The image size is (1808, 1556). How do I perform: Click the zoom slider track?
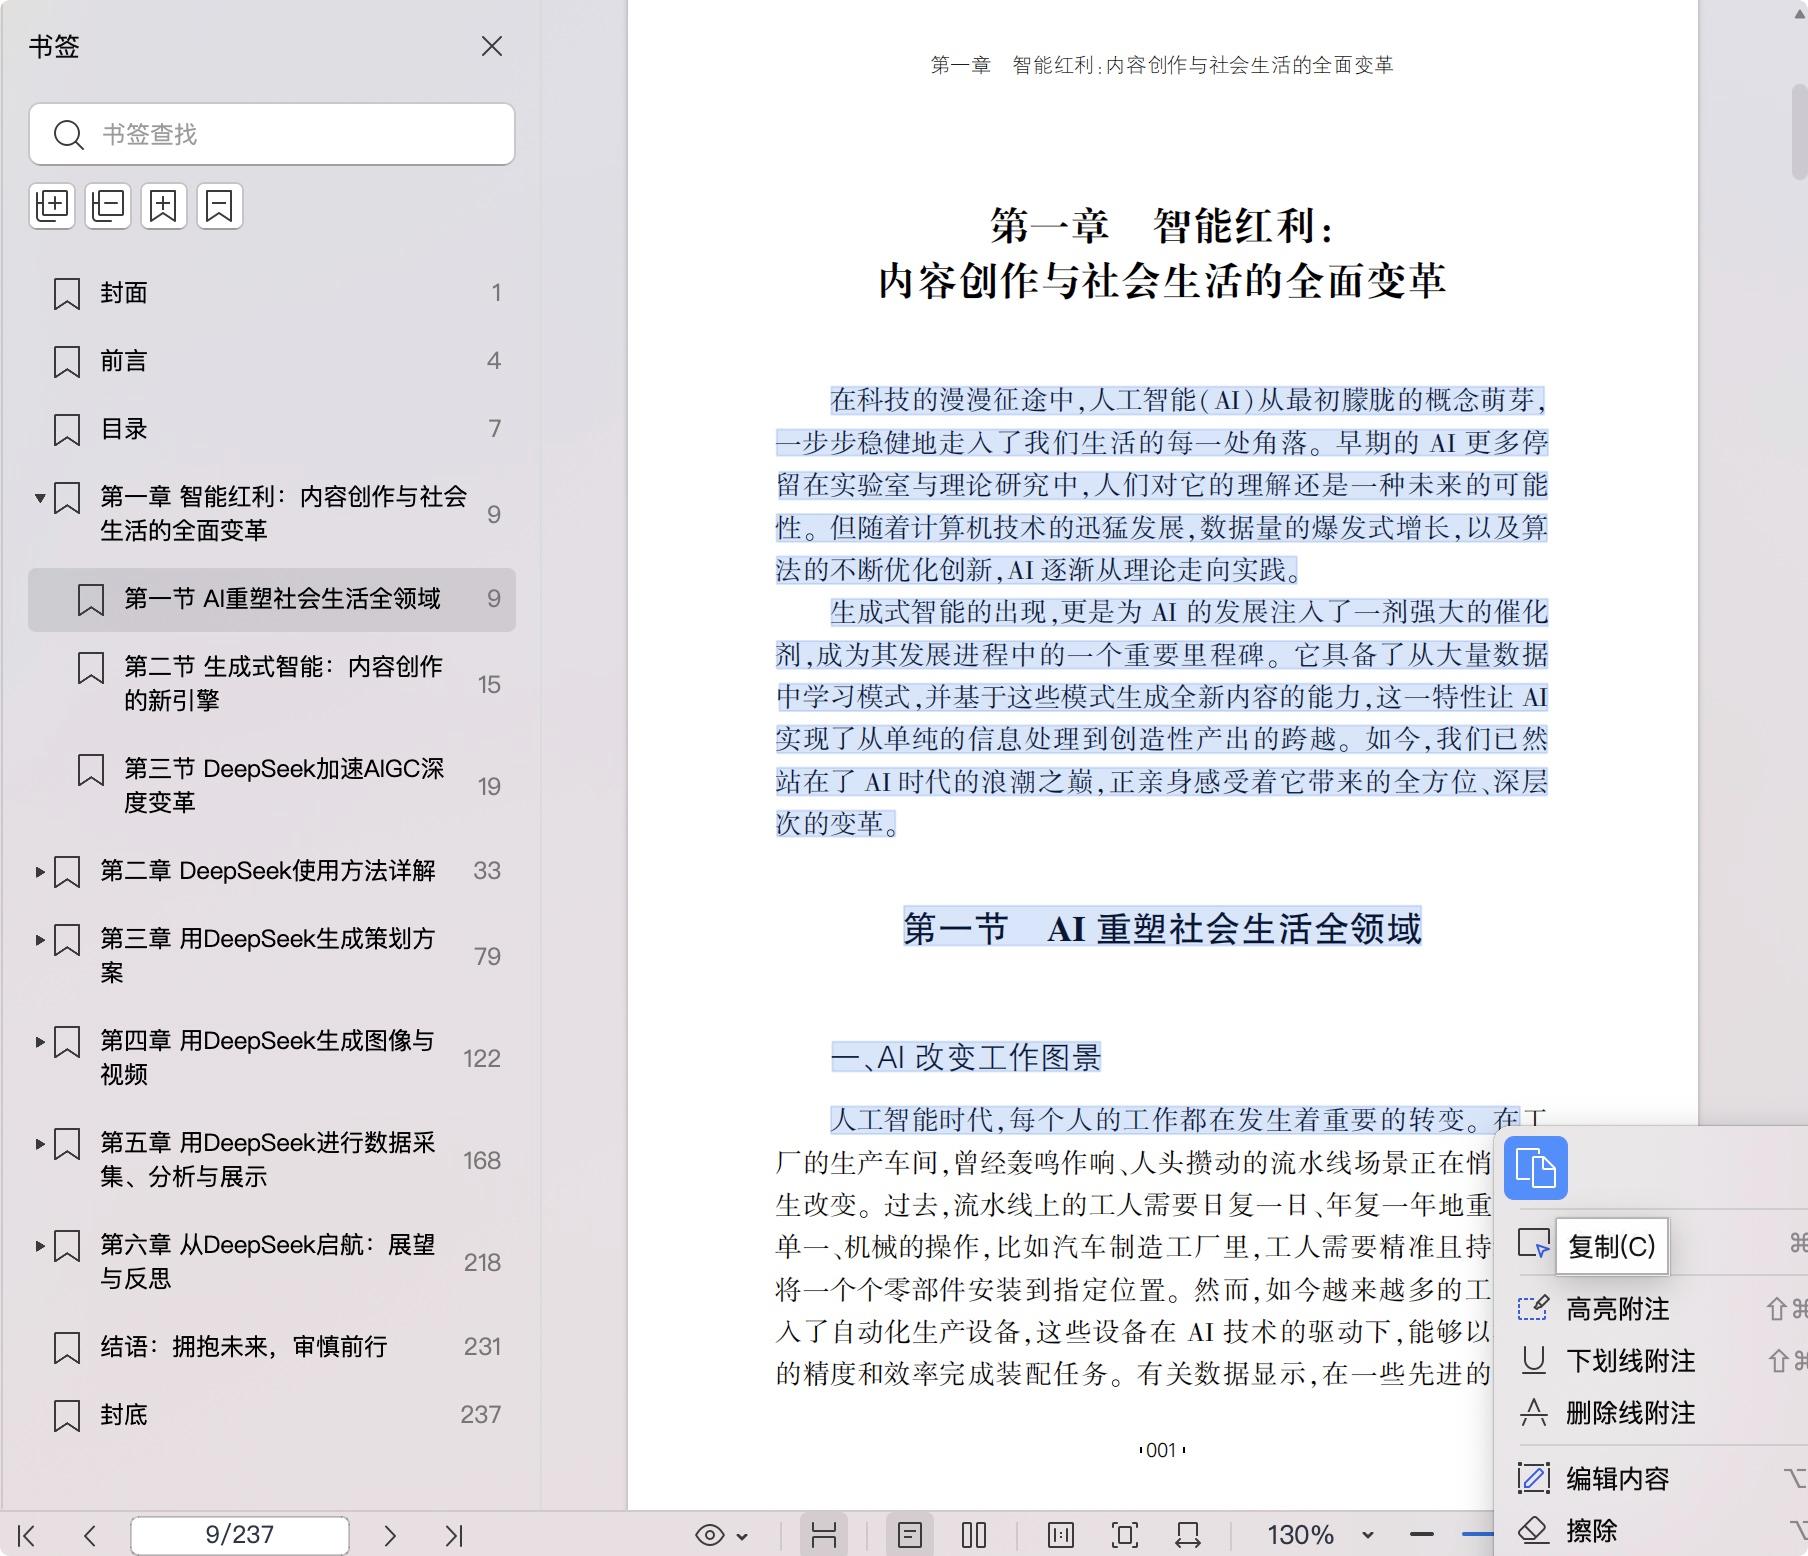coord(1477,1533)
